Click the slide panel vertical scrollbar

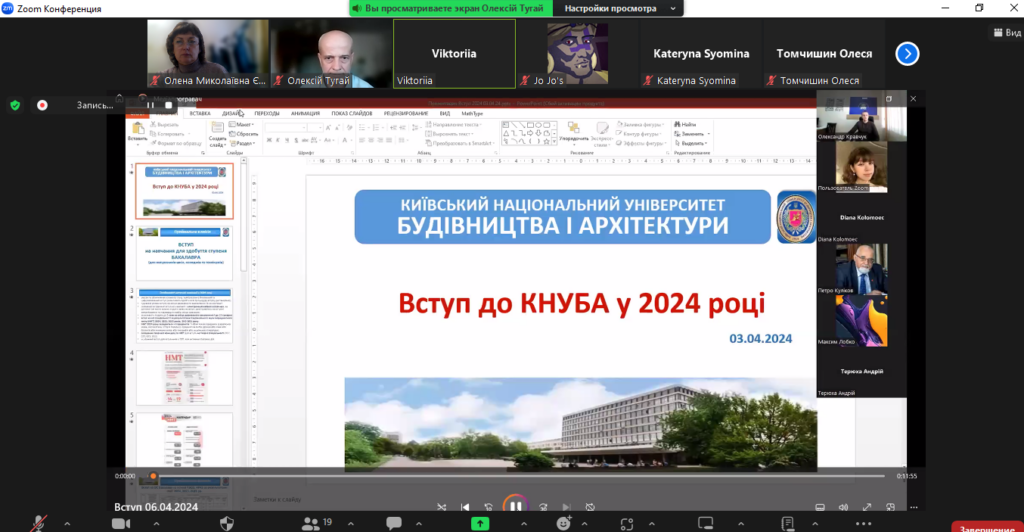(x=244, y=215)
